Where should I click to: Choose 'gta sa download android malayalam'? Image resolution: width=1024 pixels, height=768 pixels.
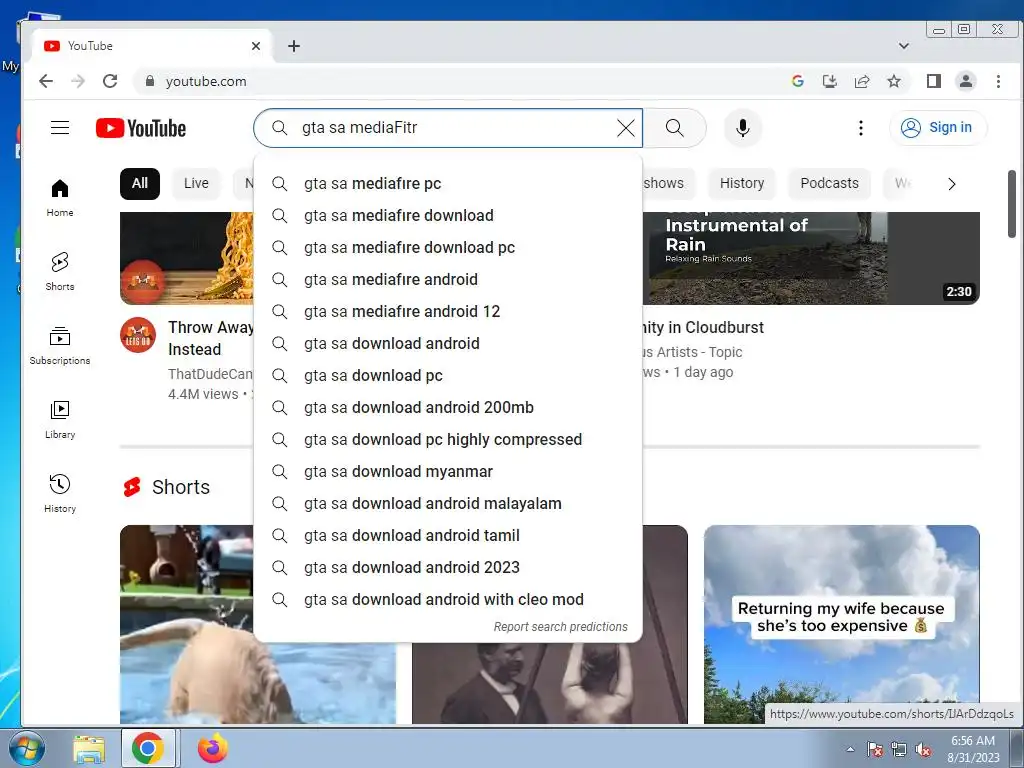coord(448,504)
